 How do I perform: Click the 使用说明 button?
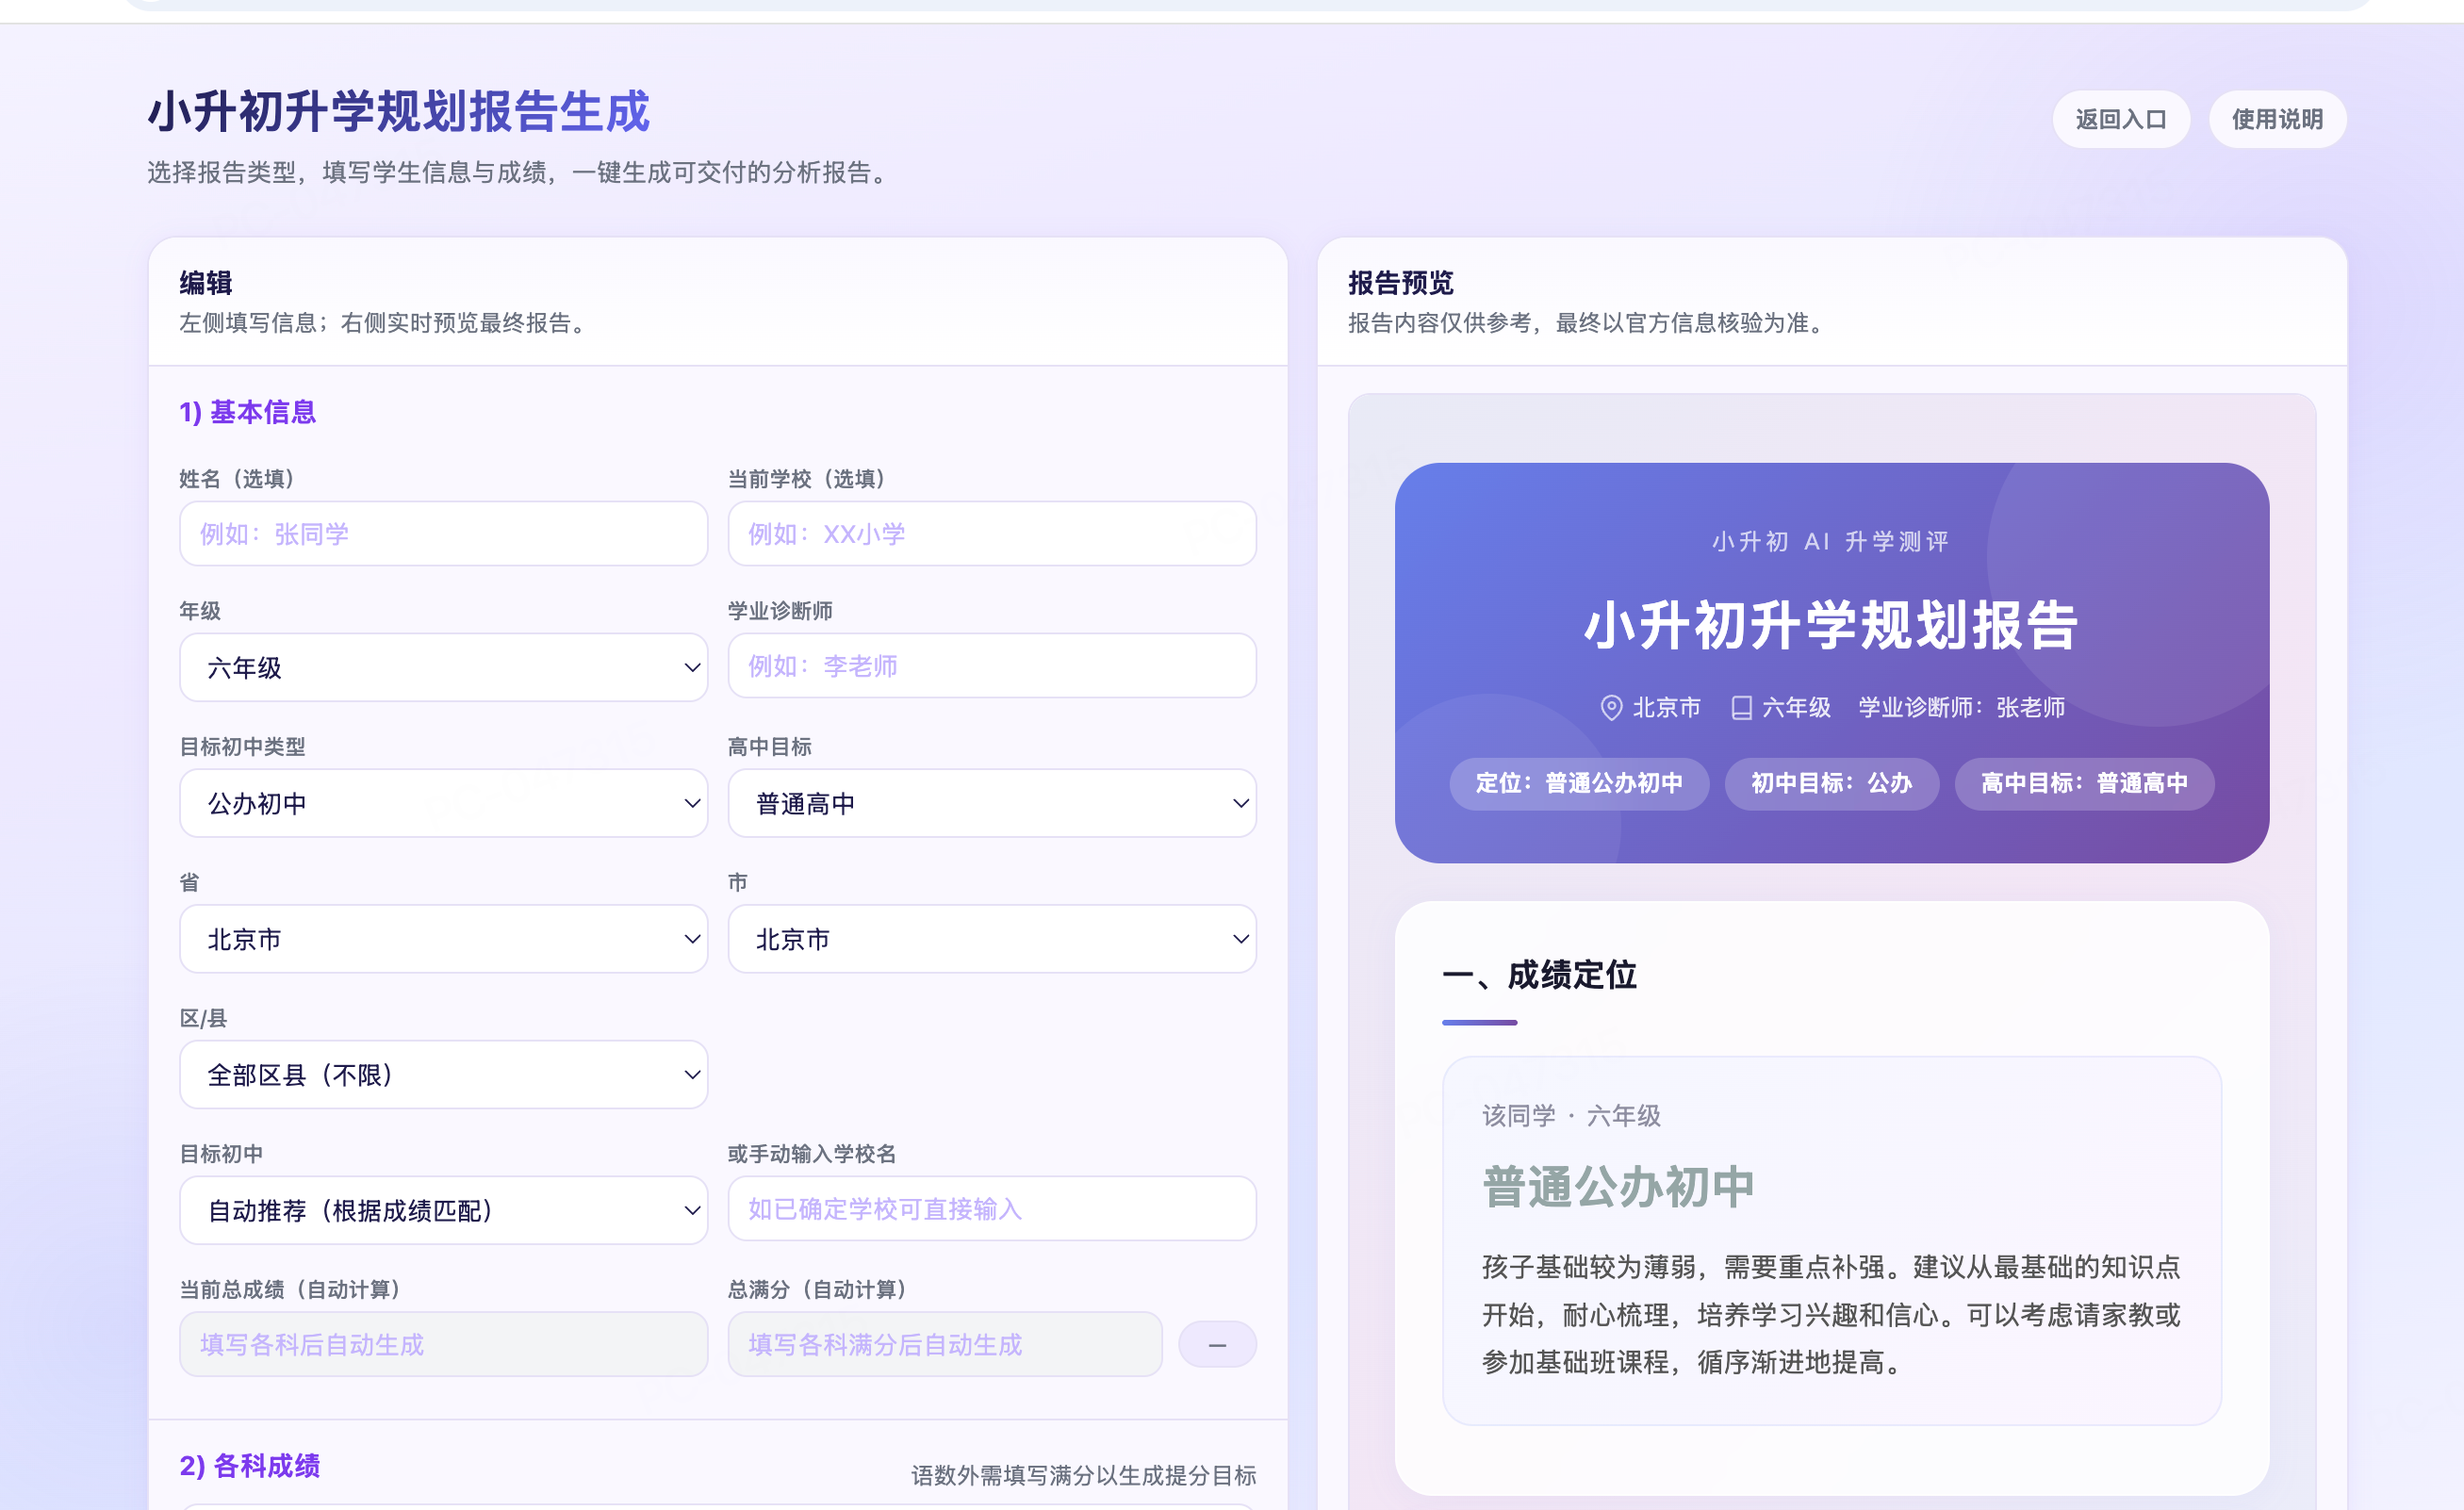(2277, 119)
